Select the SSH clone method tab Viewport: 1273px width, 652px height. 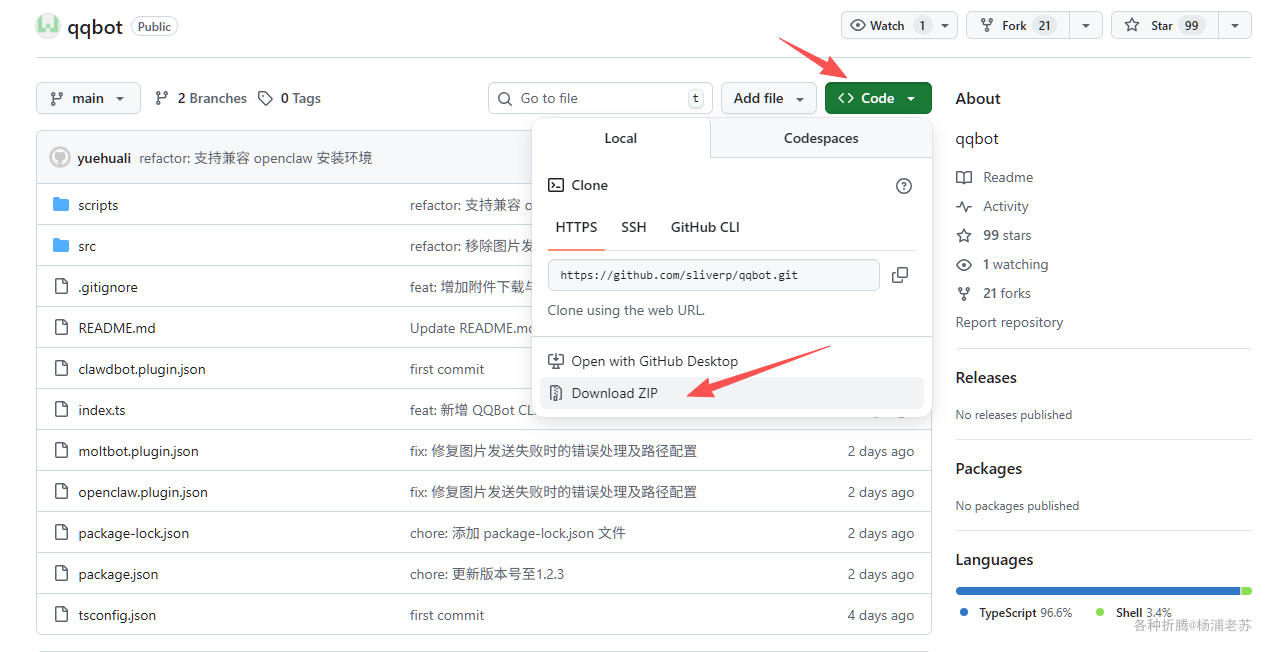coord(634,227)
